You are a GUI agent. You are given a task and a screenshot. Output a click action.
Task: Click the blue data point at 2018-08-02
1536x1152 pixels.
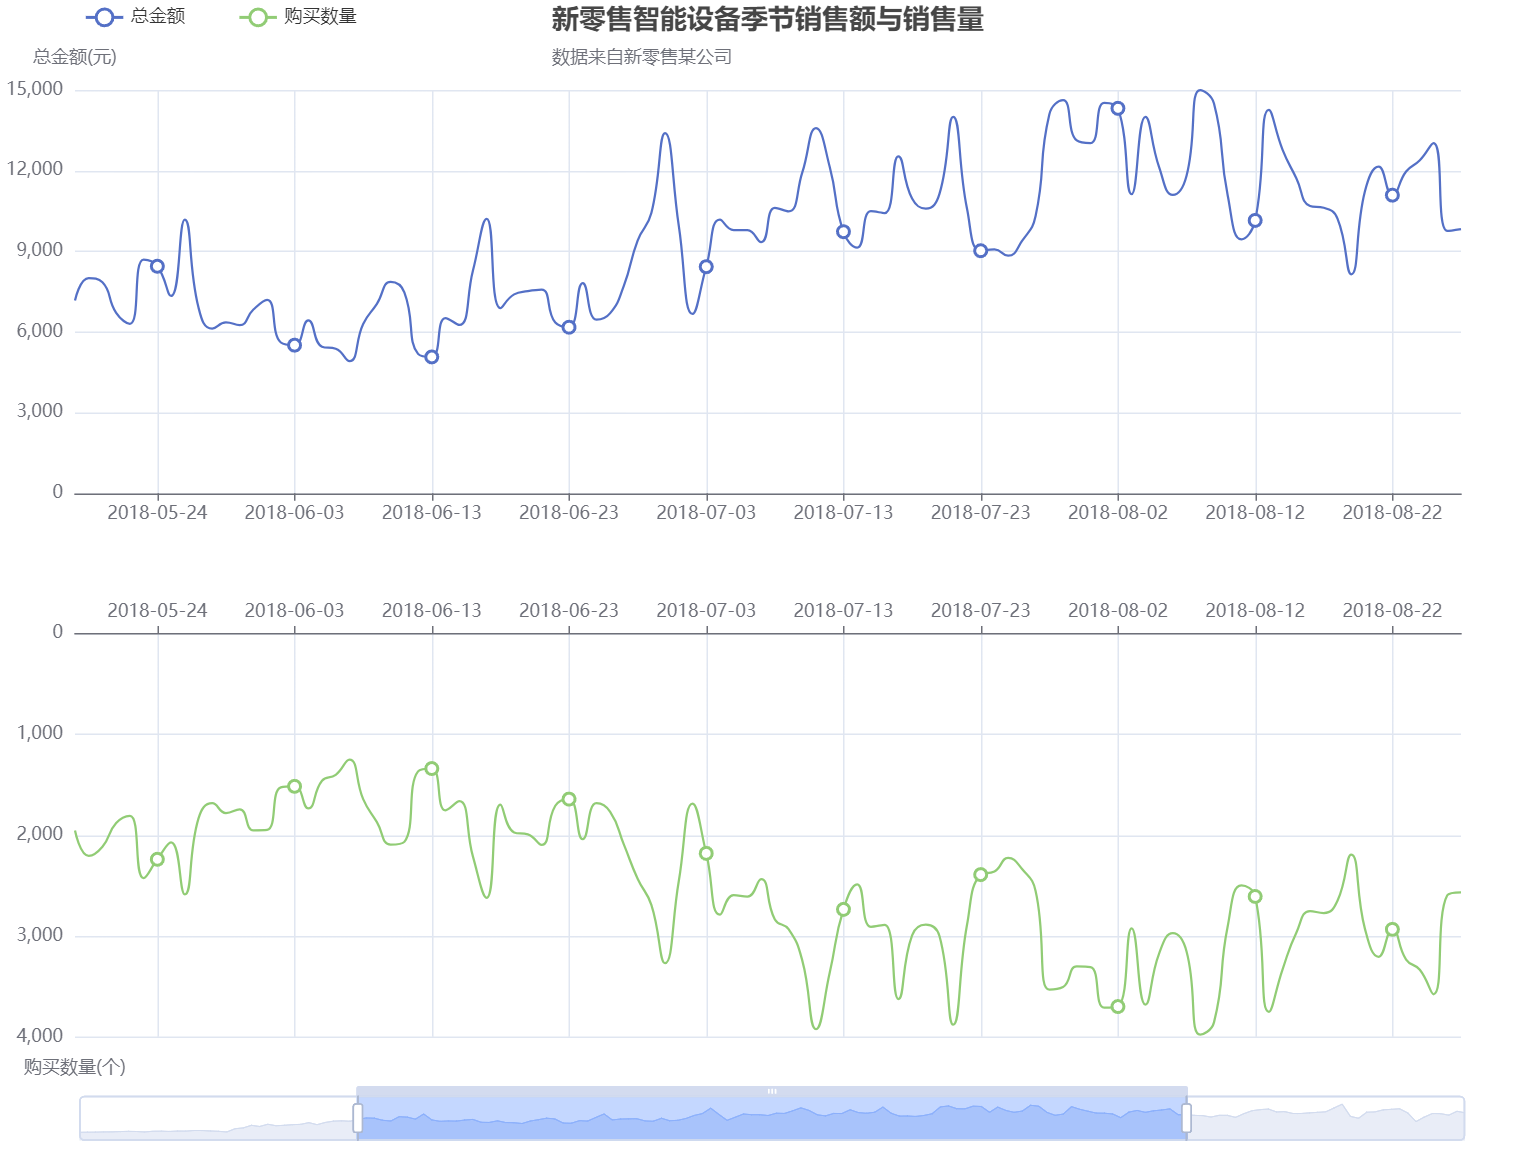click(1118, 108)
